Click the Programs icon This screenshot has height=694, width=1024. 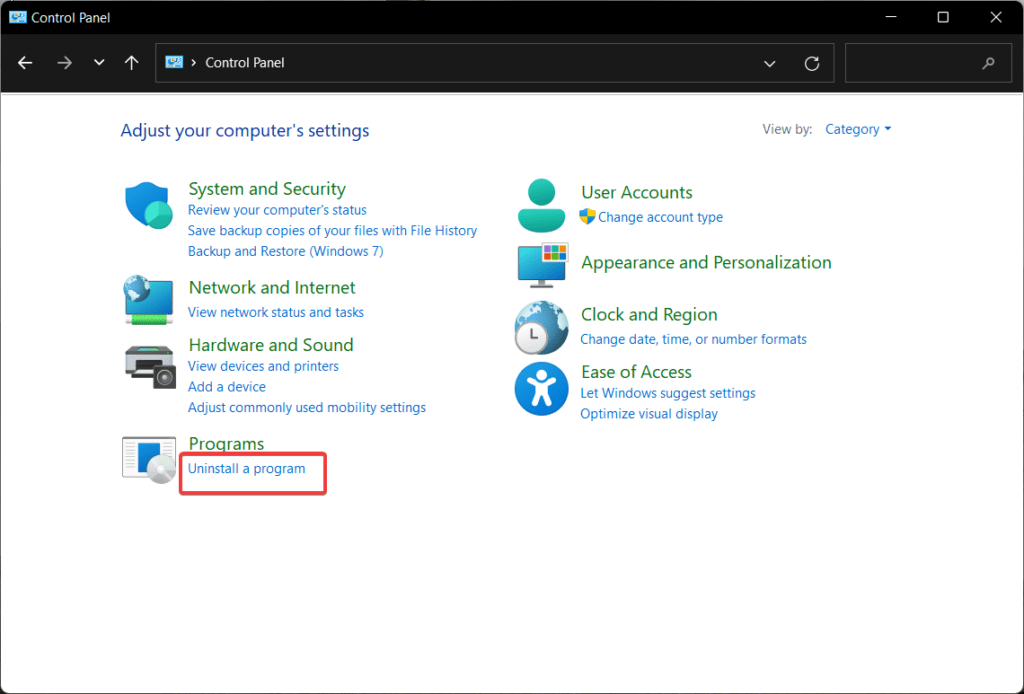pos(148,458)
